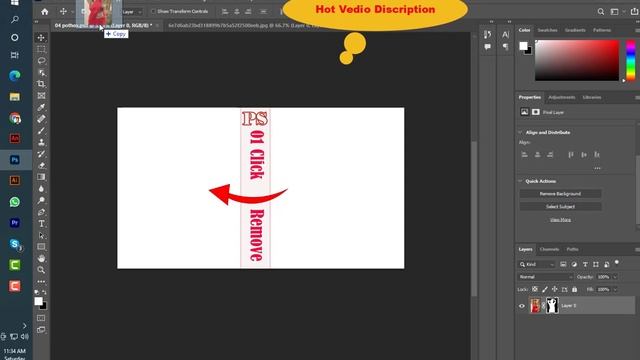The height and width of the screenshot is (360, 640).
Task: Select the History Brush tool
Action: (41, 154)
